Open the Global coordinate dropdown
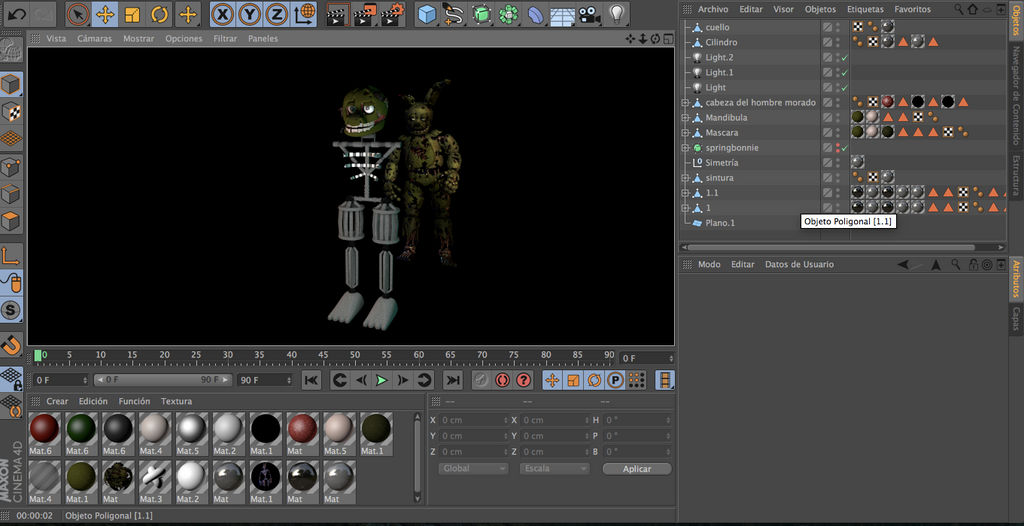The width and height of the screenshot is (1024, 526). (x=473, y=468)
